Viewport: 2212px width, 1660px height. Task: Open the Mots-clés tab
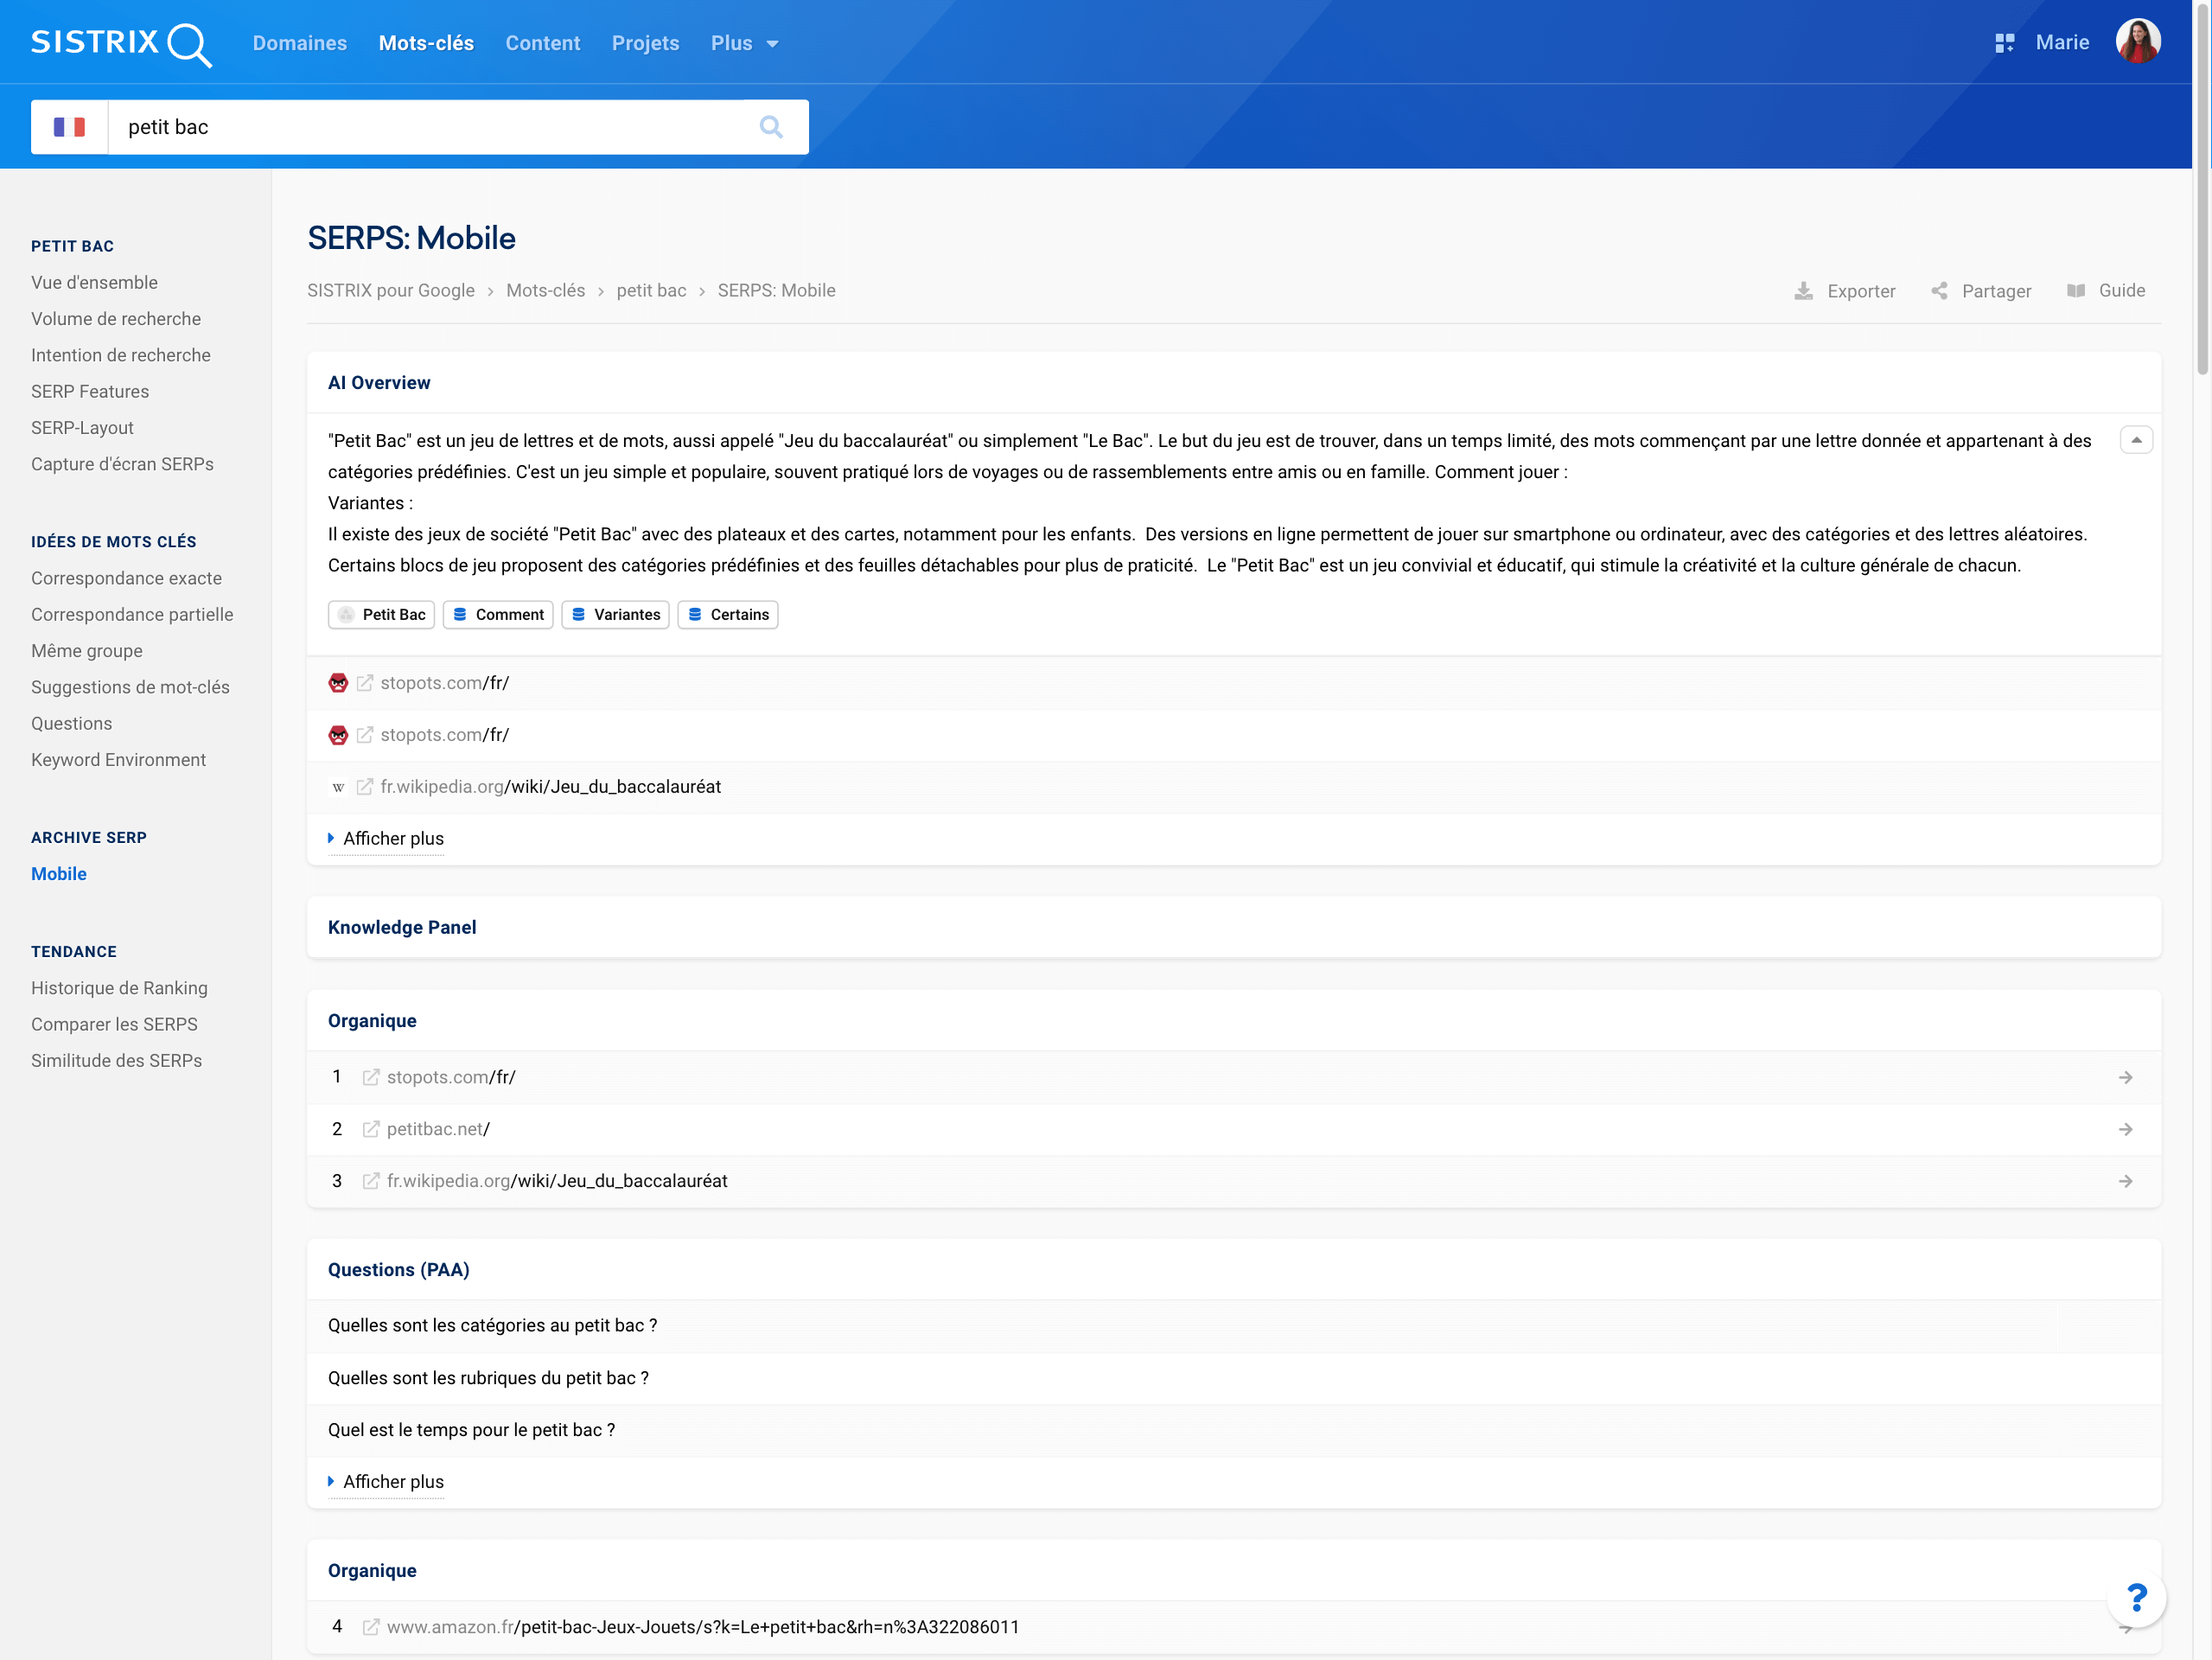pos(426,43)
